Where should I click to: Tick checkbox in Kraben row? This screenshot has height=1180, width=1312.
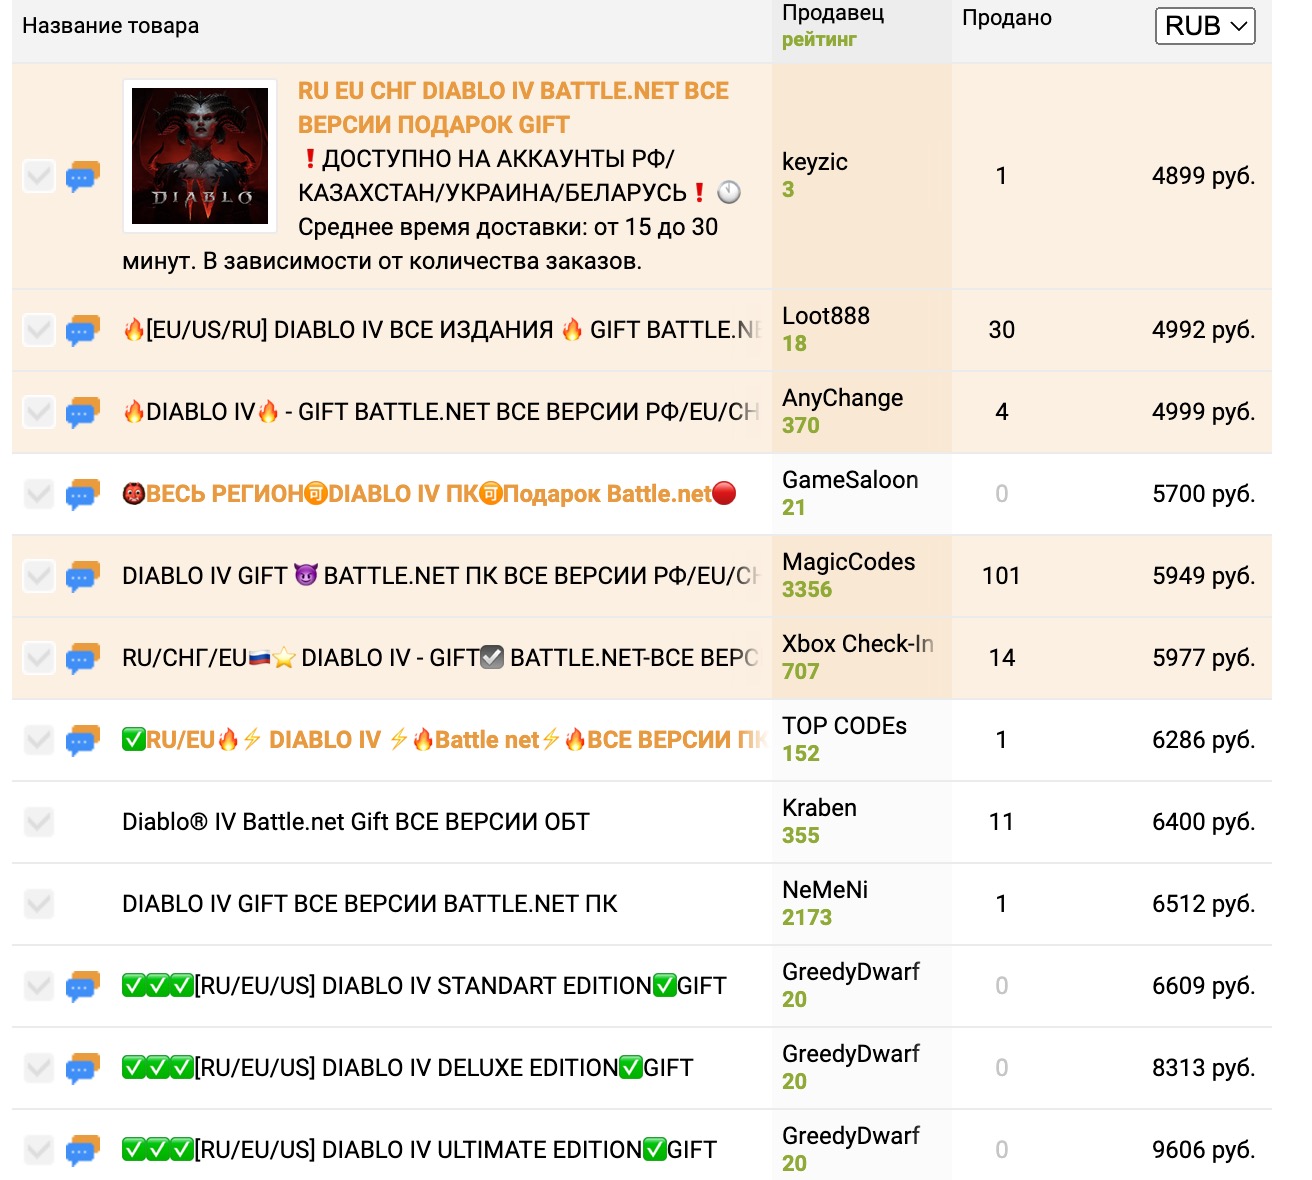click(x=39, y=822)
